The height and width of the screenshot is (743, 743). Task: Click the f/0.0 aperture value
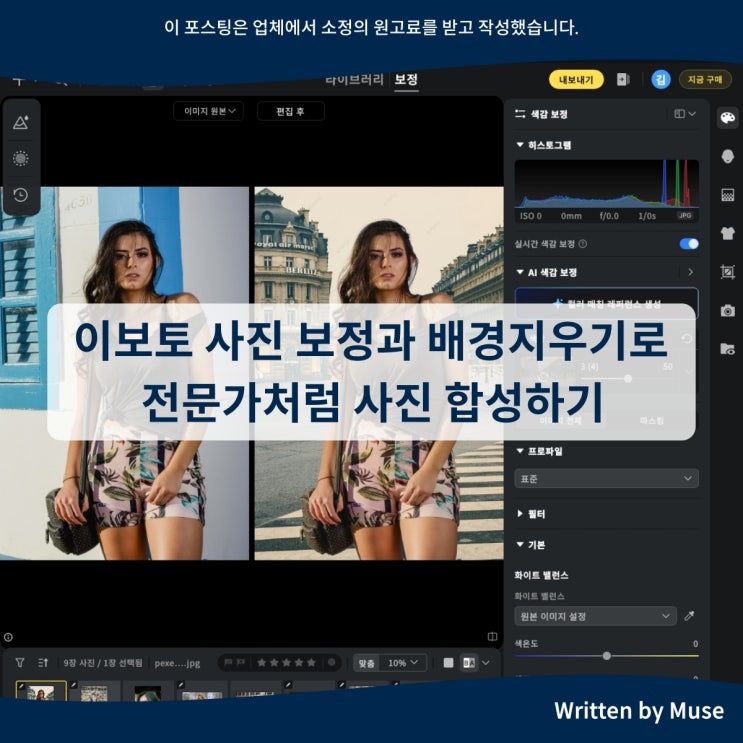[609, 216]
